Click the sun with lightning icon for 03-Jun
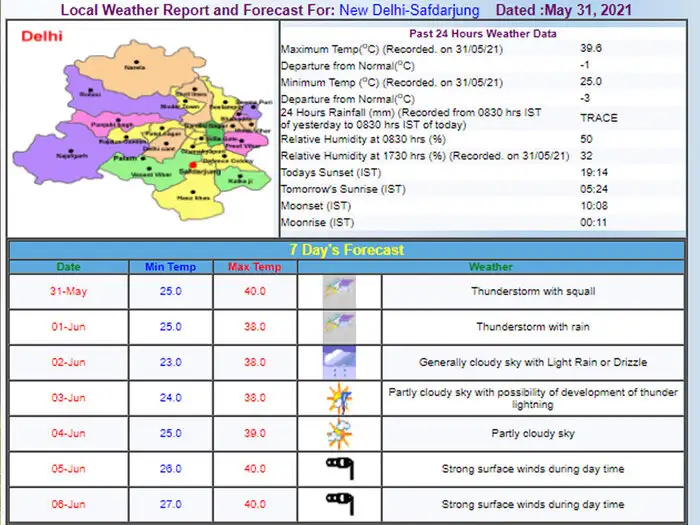The height and width of the screenshot is (525, 700). point(339,398)
